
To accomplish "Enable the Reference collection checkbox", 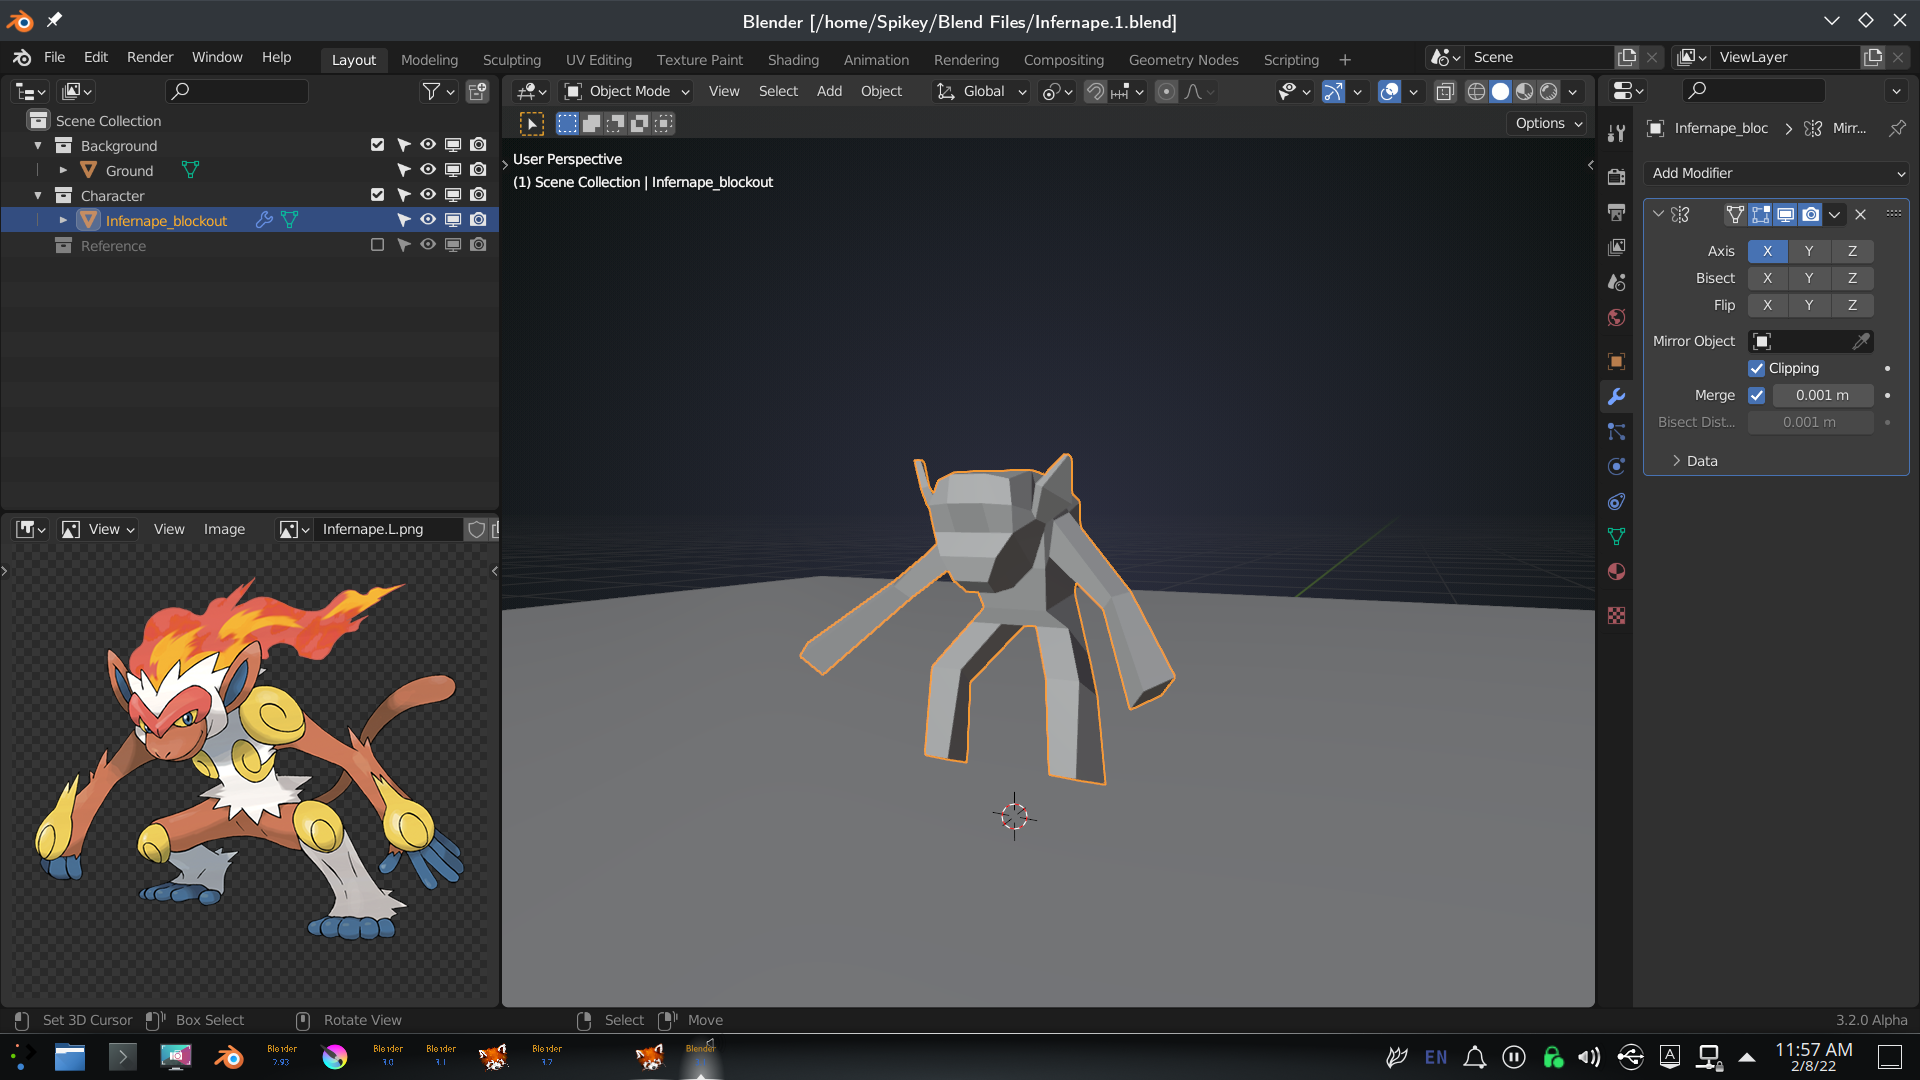I will 377,245.
